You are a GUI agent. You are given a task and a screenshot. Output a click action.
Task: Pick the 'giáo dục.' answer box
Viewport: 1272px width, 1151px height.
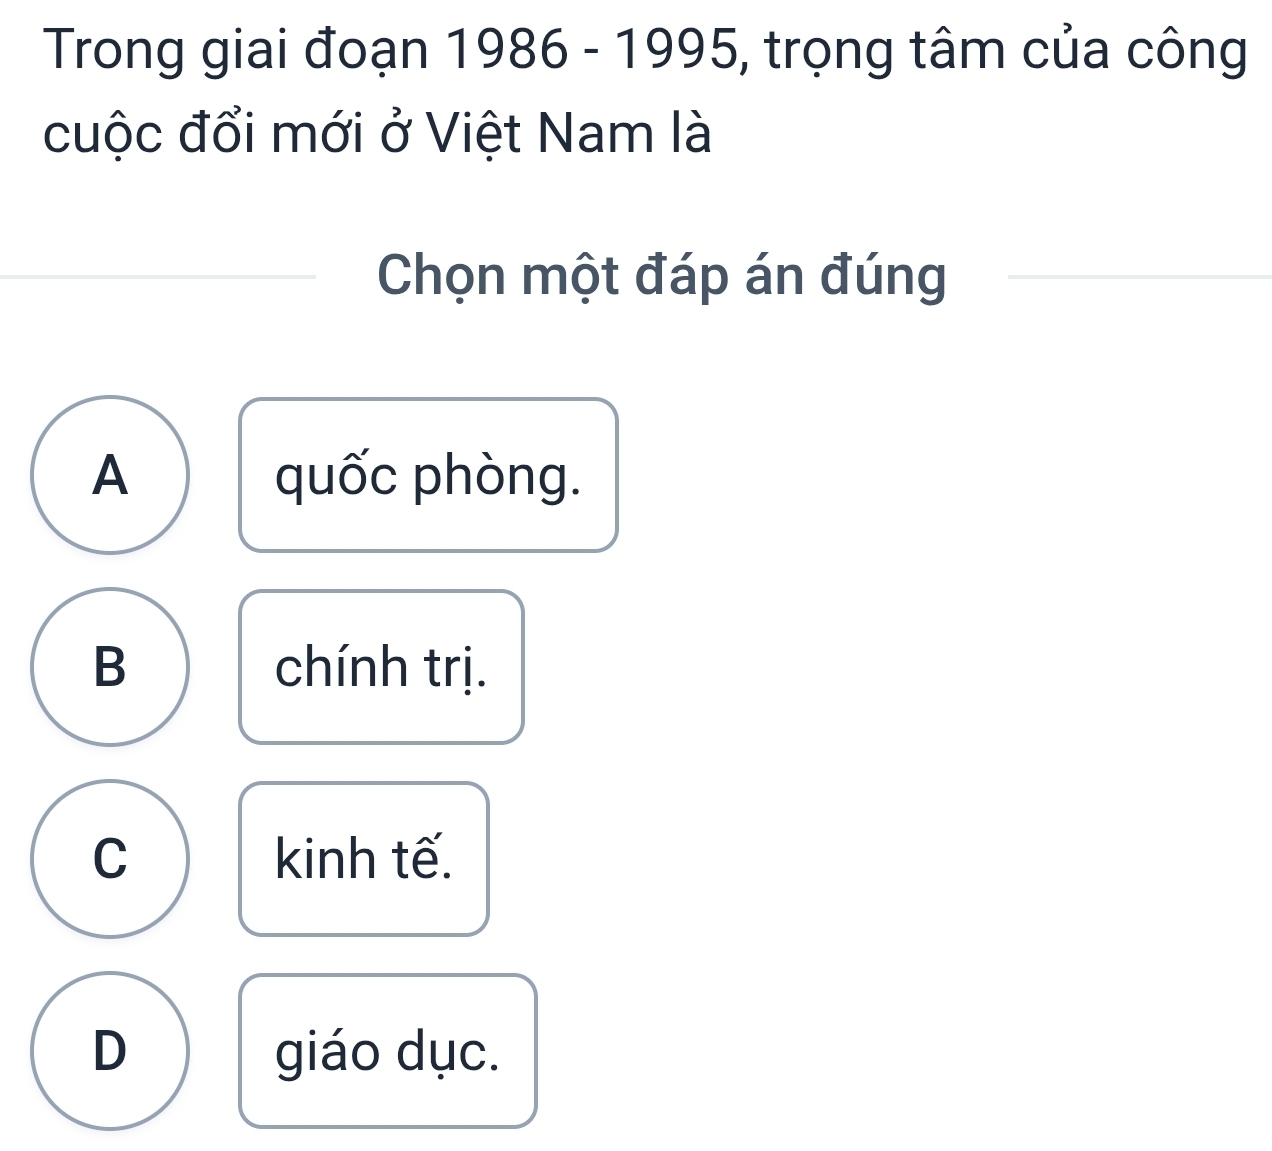click(x=387, y=1051)
